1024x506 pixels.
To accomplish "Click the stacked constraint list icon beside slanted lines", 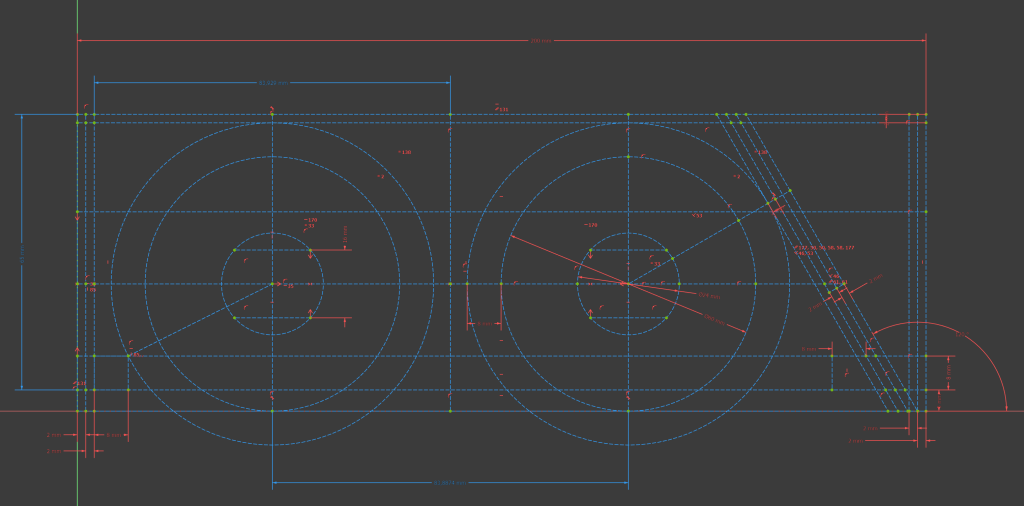I will click(x=824, y=247).
